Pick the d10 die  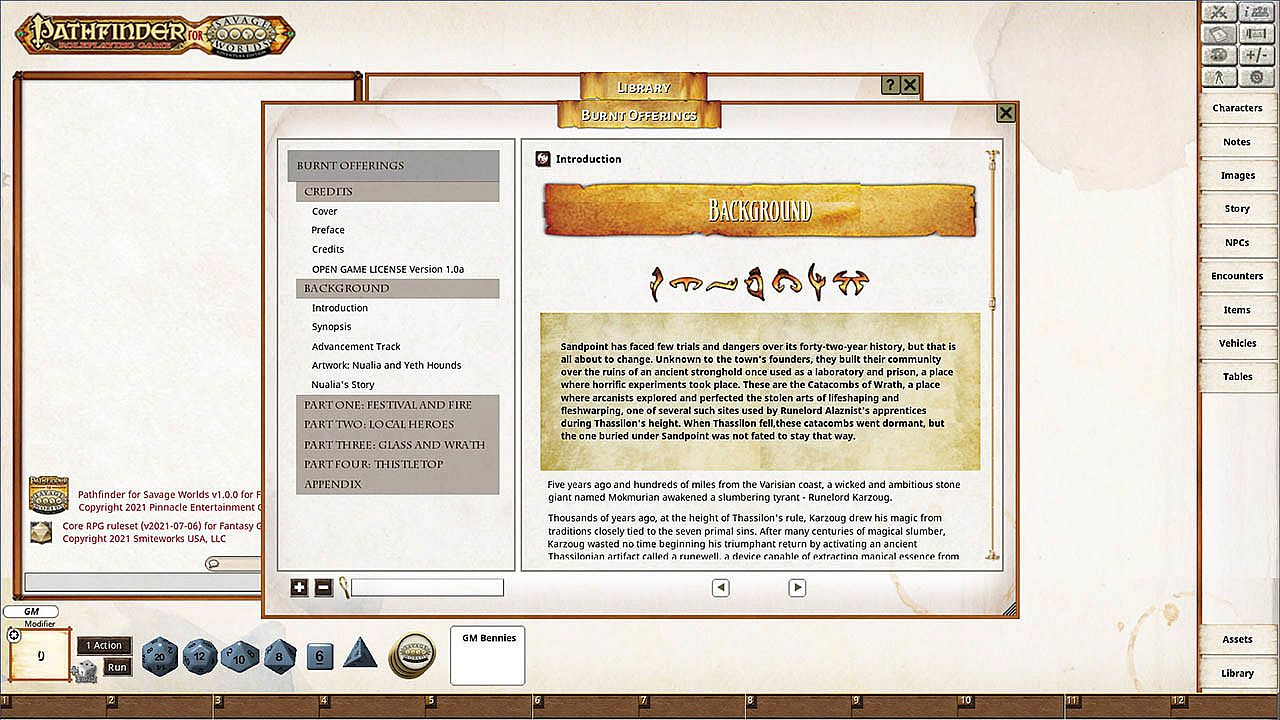click(240, 657)
